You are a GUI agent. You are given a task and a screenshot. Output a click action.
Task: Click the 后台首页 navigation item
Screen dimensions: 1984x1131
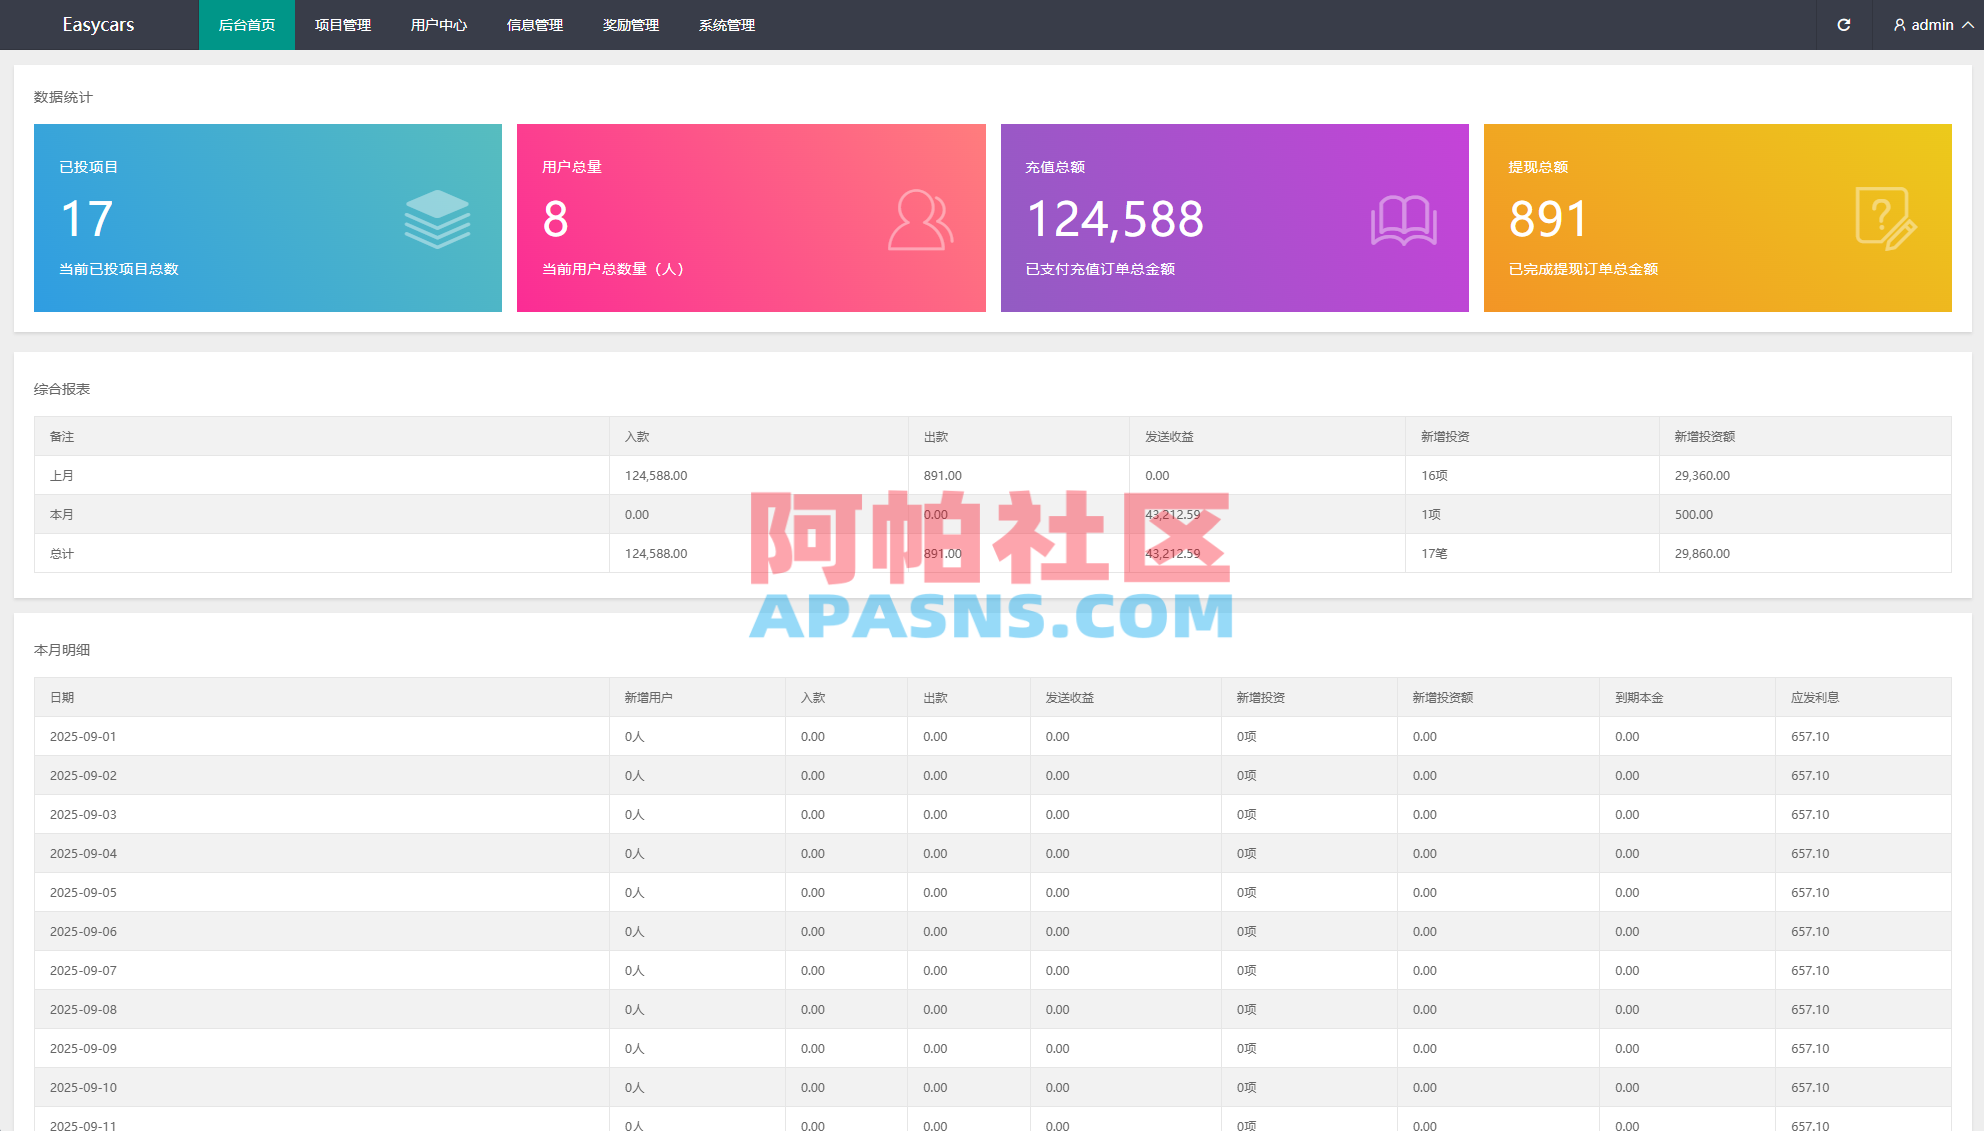pyautogui.click(x=246, y=25)
